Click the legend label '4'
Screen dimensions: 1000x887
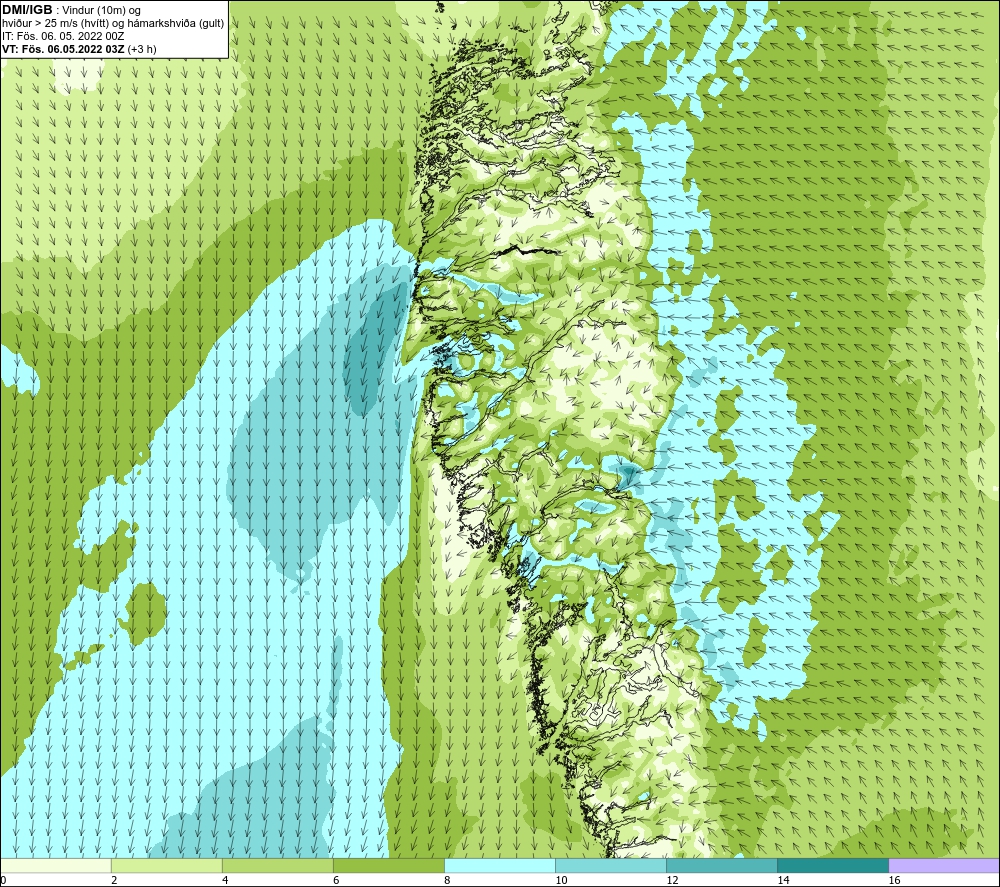tap(225, 881)
